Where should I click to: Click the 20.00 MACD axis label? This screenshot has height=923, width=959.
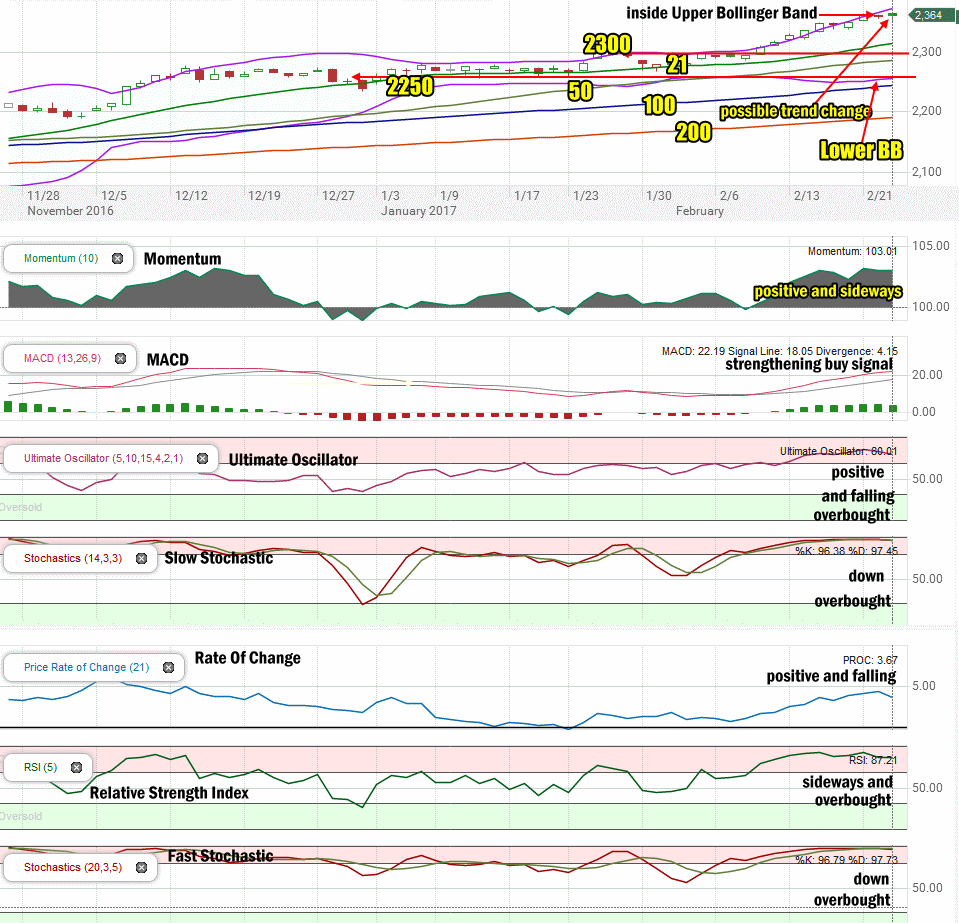point(927,375)
